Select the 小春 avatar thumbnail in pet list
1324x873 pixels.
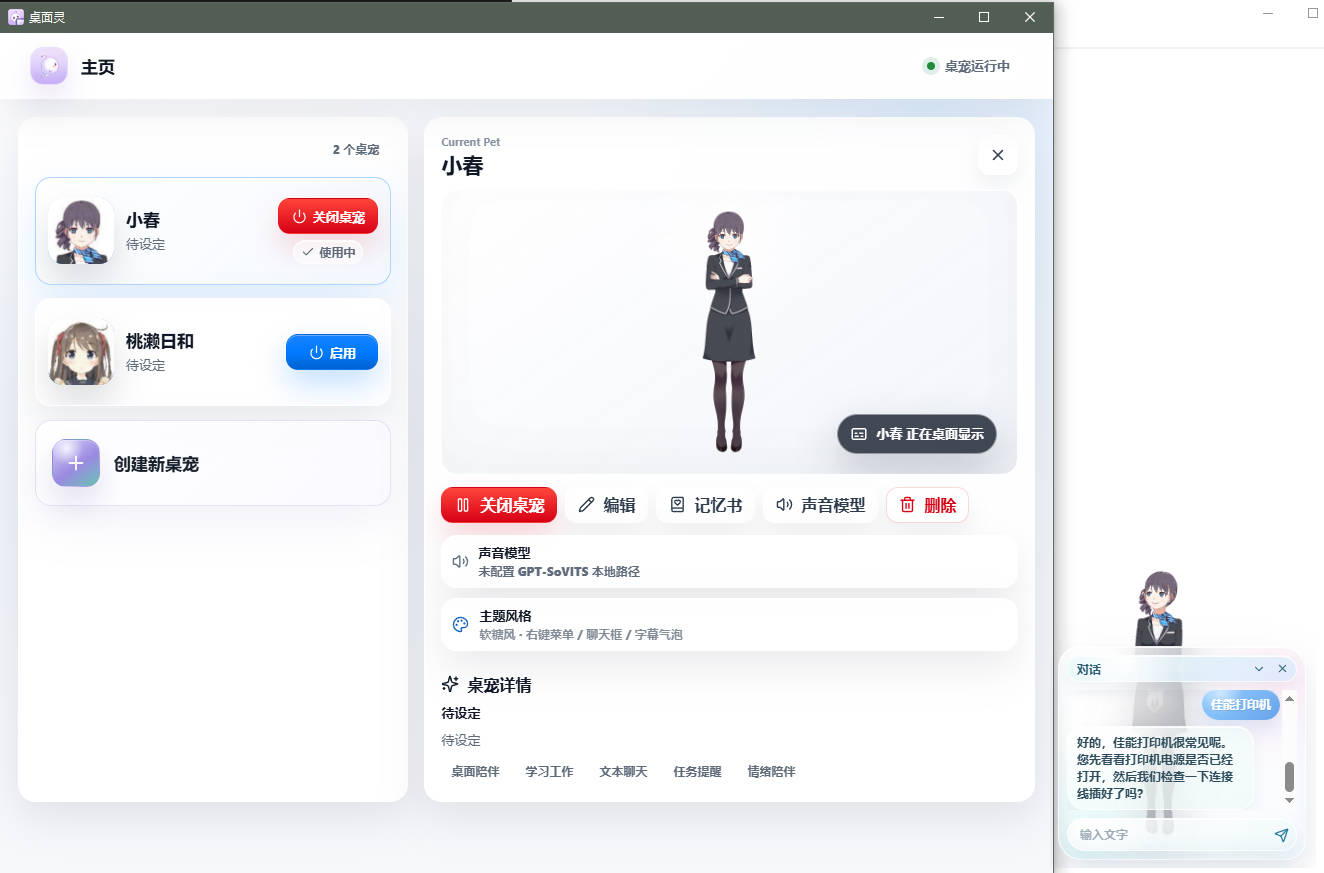tap(80, 231)
